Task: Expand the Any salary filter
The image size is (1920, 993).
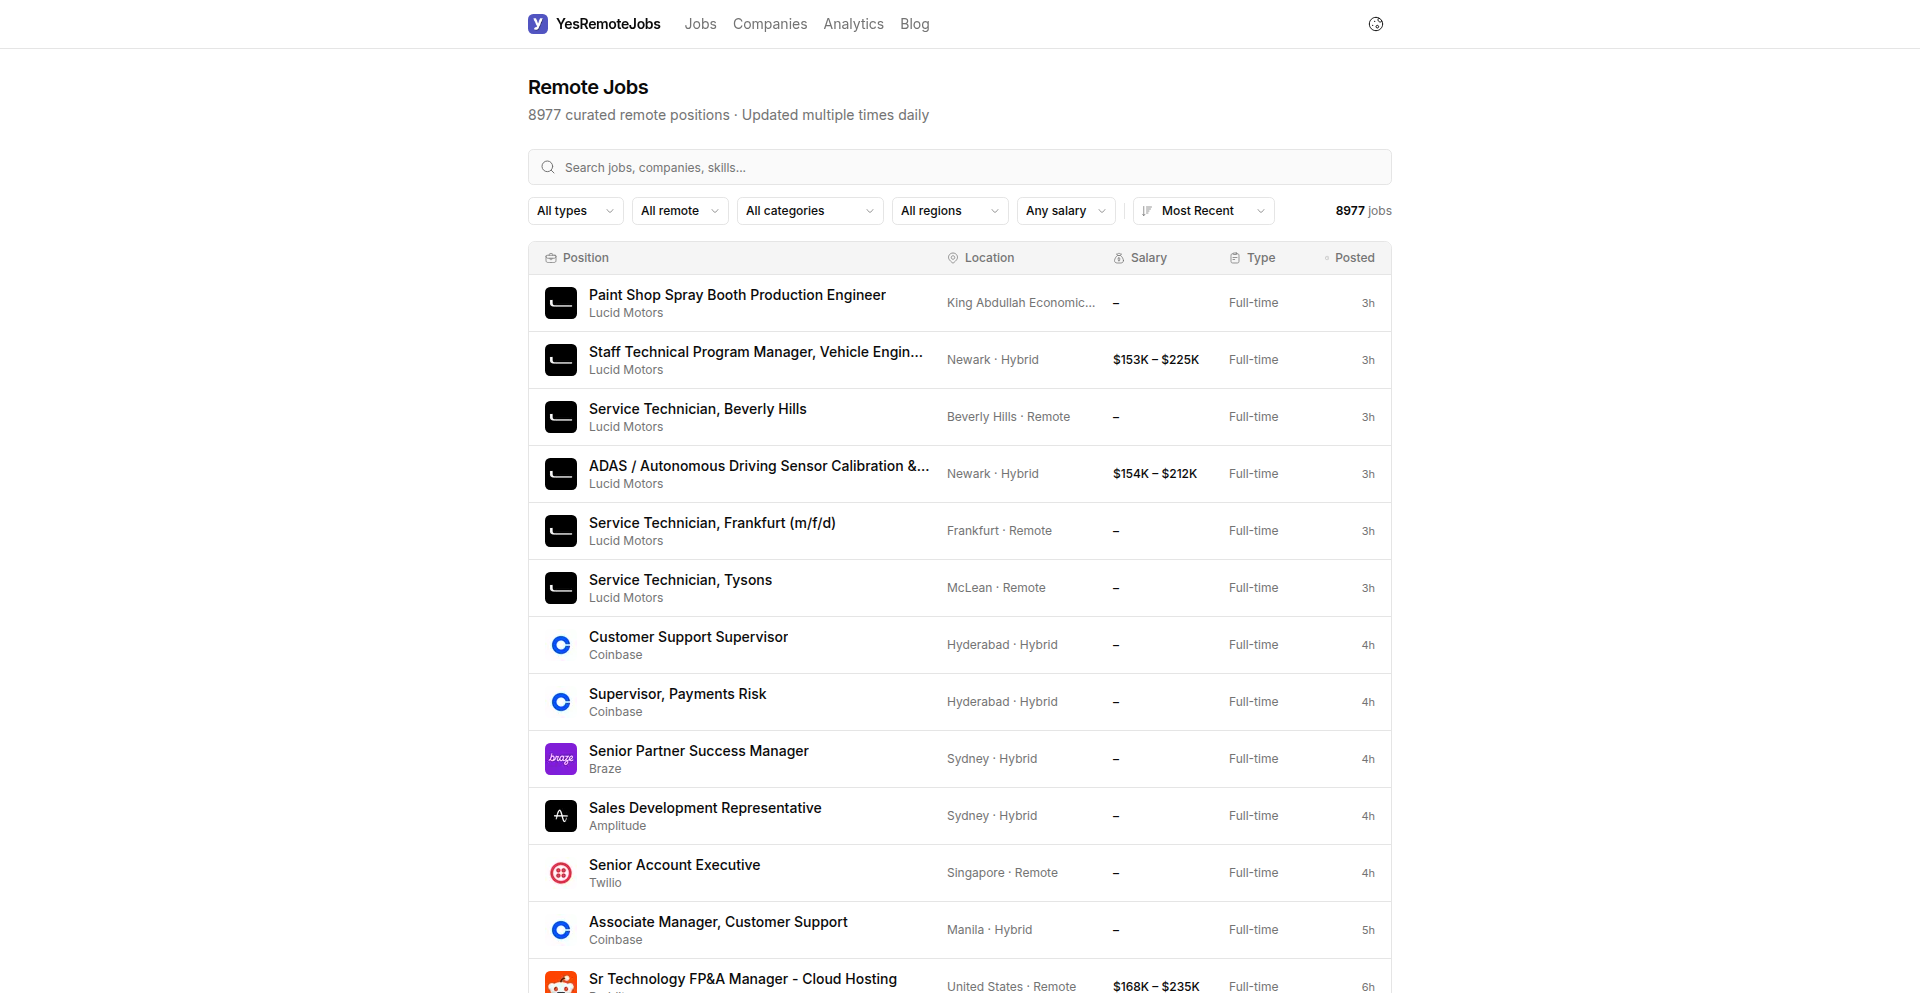Action: [1065, 211]
